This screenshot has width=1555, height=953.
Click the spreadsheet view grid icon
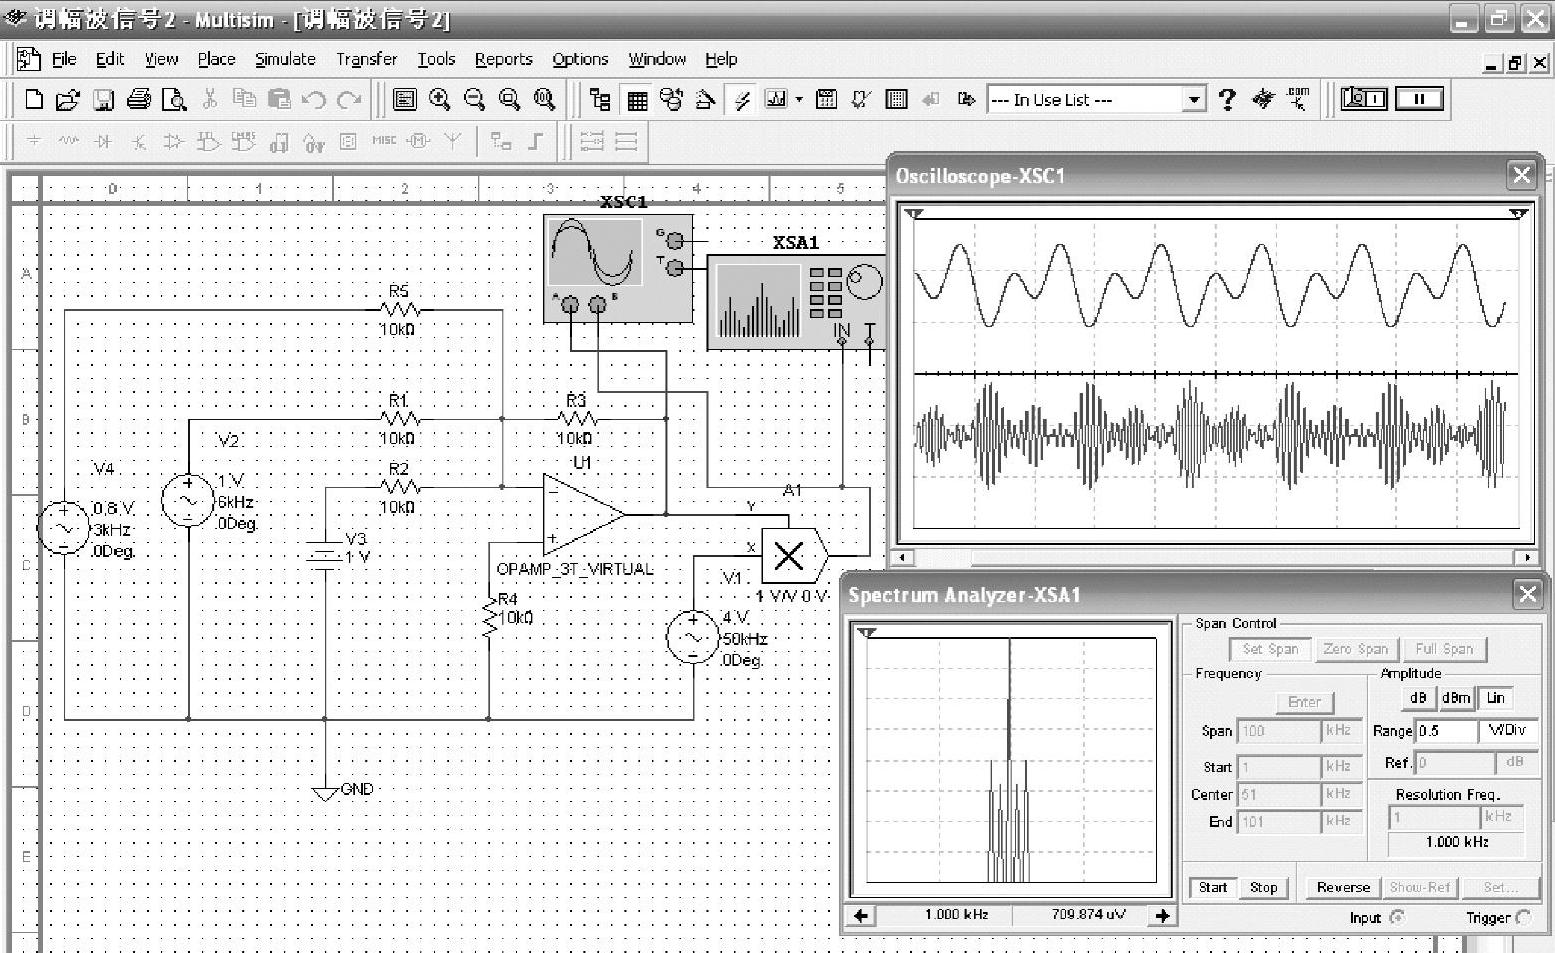(x=637, y=99)
